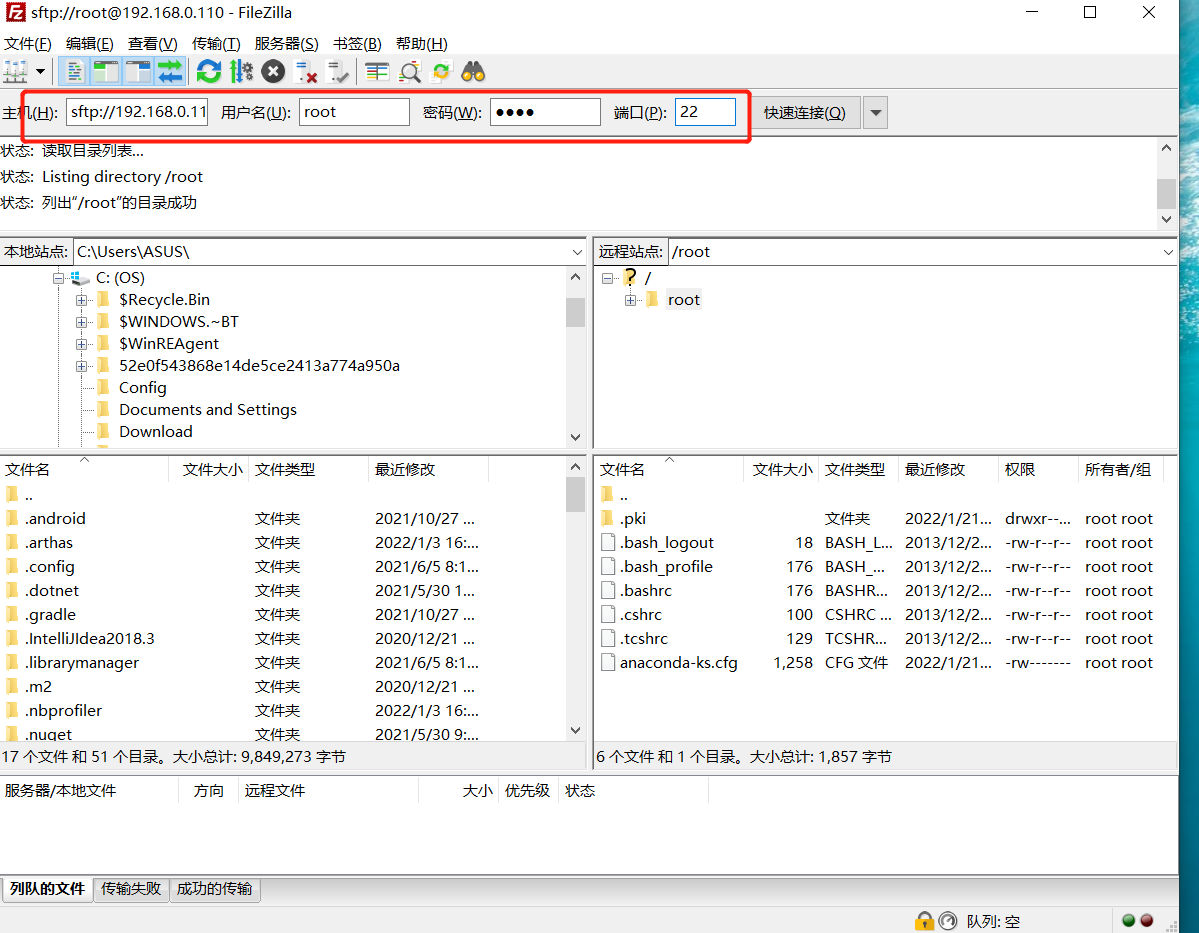Viewport: 1199px width, 933px height.
Task: Sort remote list by 文件类型 column
Action: click(x=858, y=470)
